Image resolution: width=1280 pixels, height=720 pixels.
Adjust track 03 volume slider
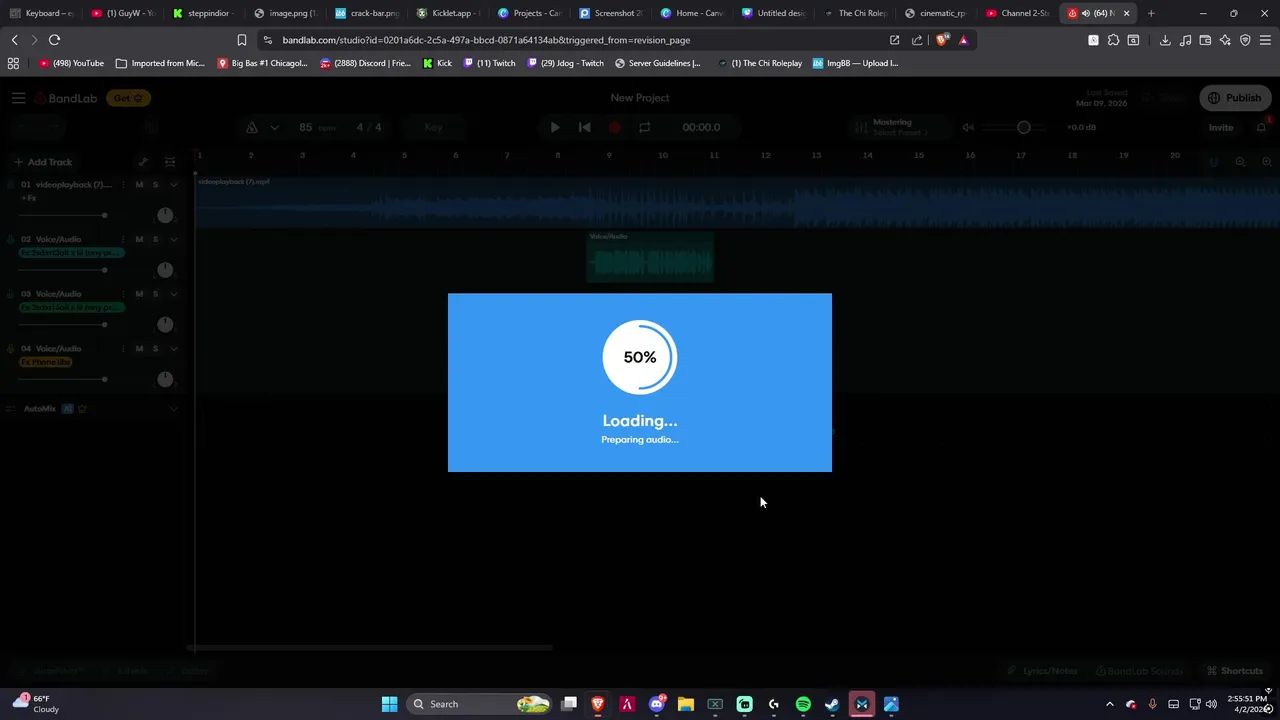(64, 324)
